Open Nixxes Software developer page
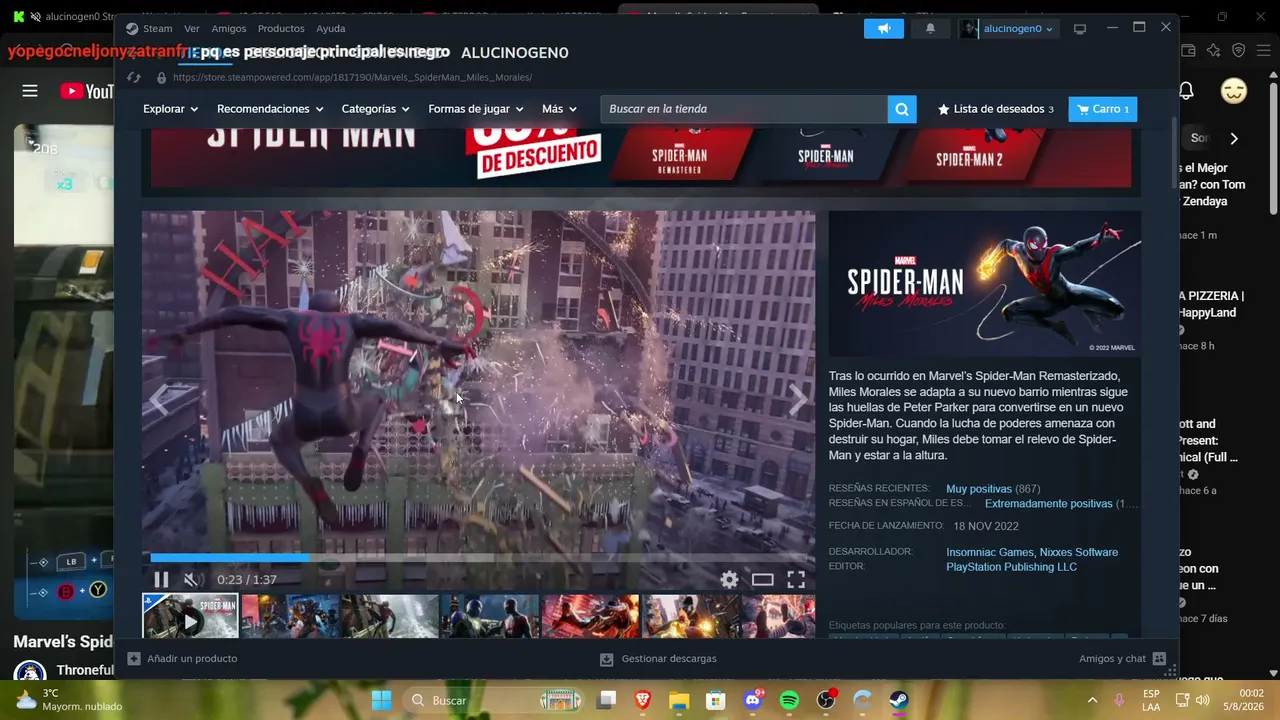This screenshot has height=720, width=1280. [1079, 552]
